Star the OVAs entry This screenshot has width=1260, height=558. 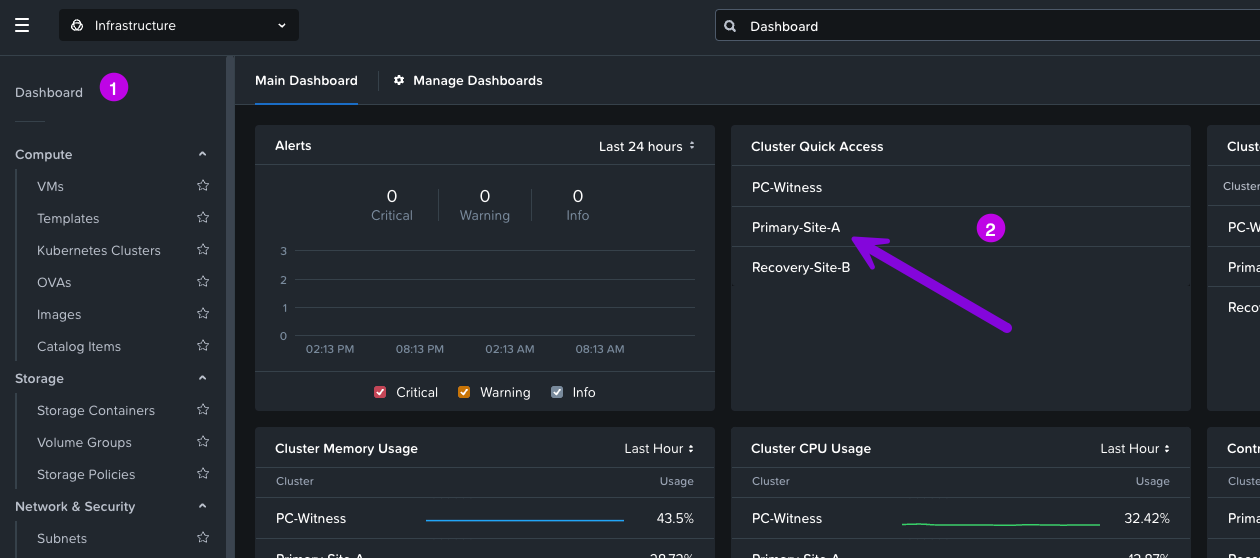[x=203, y=281]
